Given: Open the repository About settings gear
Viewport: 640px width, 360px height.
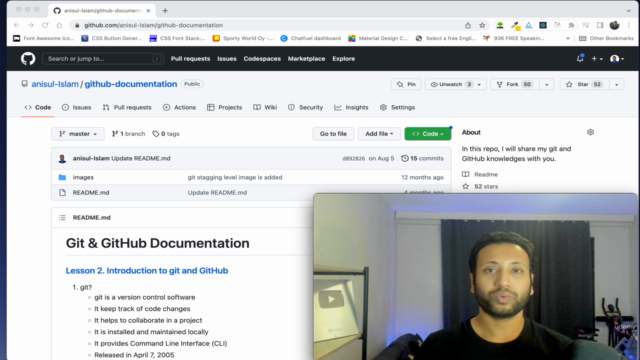Looking at the screenshot, I should [x=590, y=132].
